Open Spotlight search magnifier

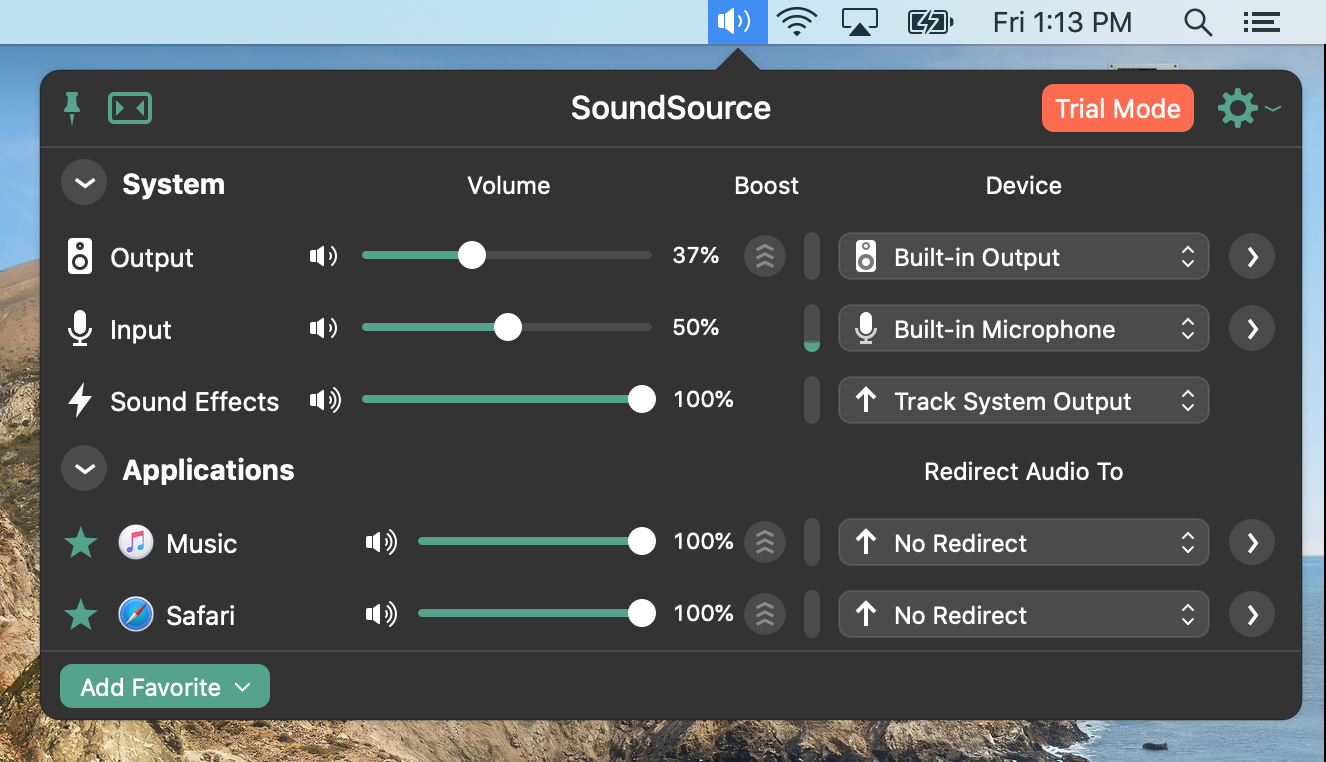(1198, 22)
